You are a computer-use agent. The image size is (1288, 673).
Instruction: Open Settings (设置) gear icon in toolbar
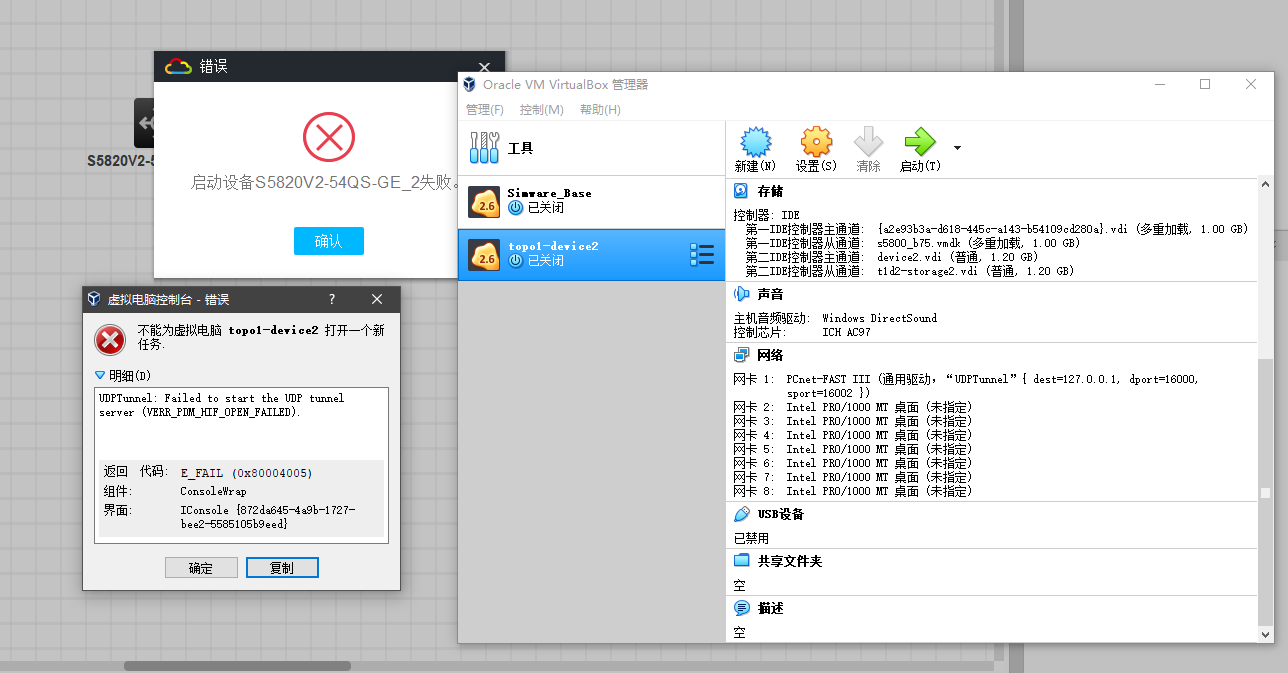point(816,142)
